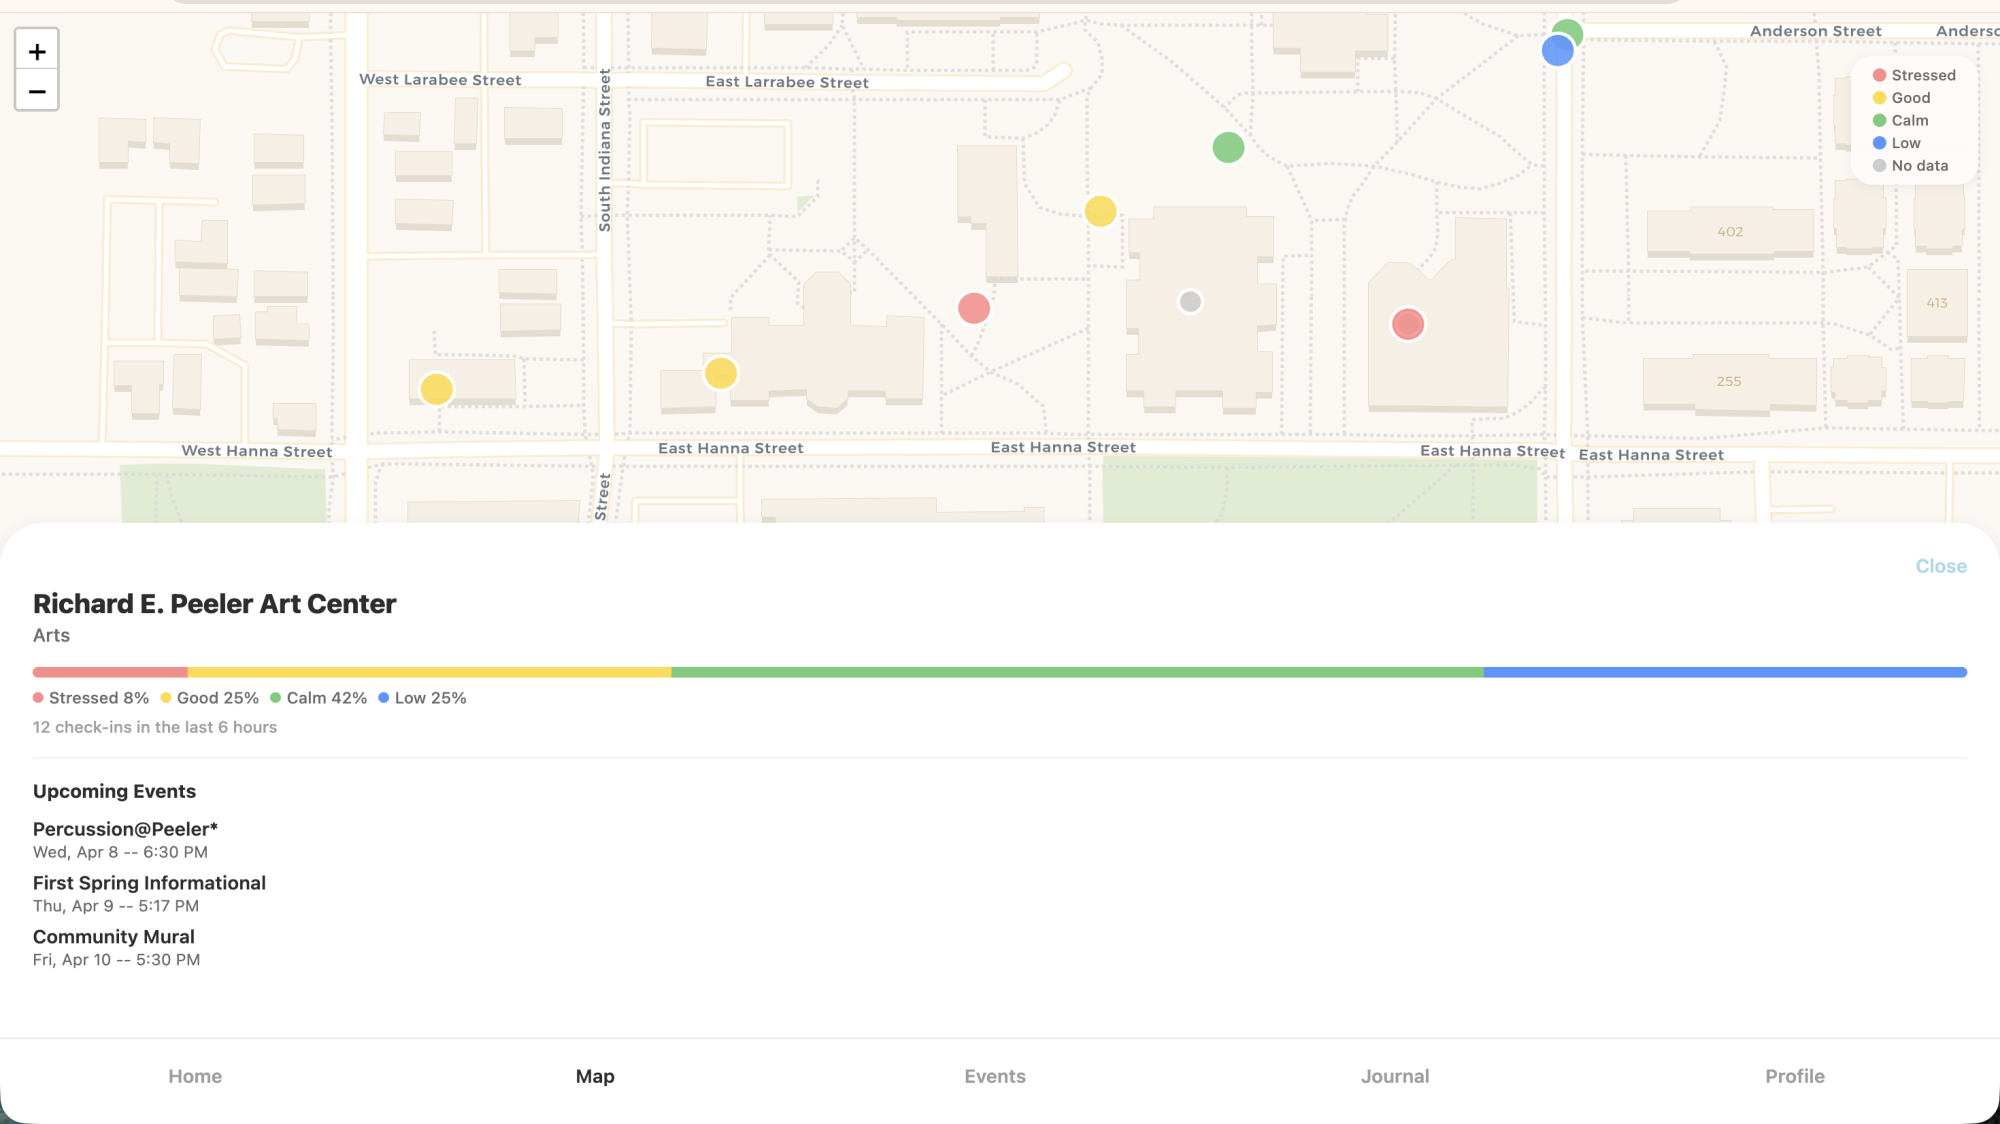
Task: Open the Journal tab
Action: pos(1395,1076)
